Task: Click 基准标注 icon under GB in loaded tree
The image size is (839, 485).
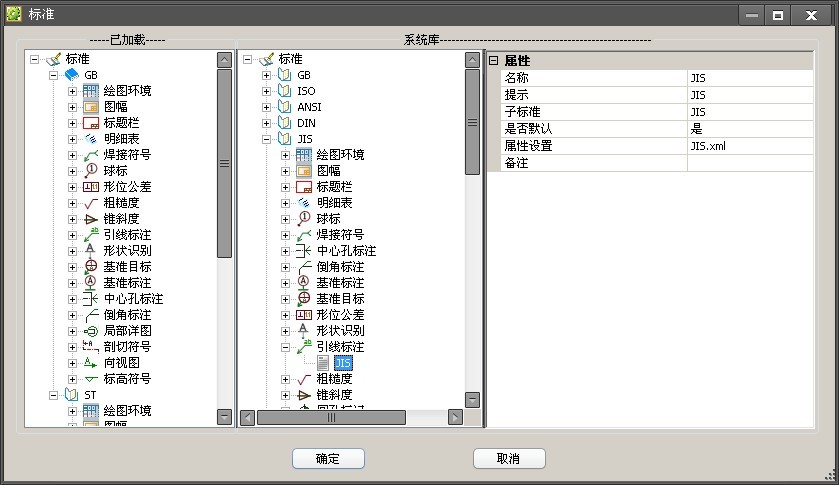Action: tap(90, 283)
